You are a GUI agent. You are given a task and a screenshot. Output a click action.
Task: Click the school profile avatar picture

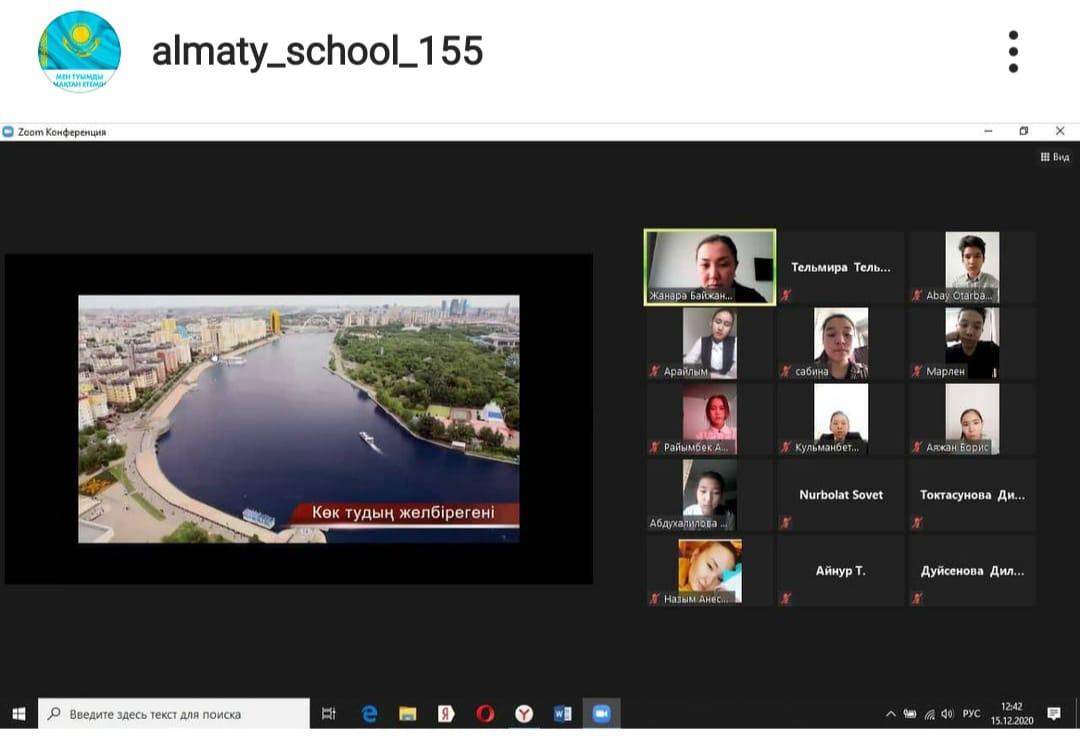(x=79, y=51)
